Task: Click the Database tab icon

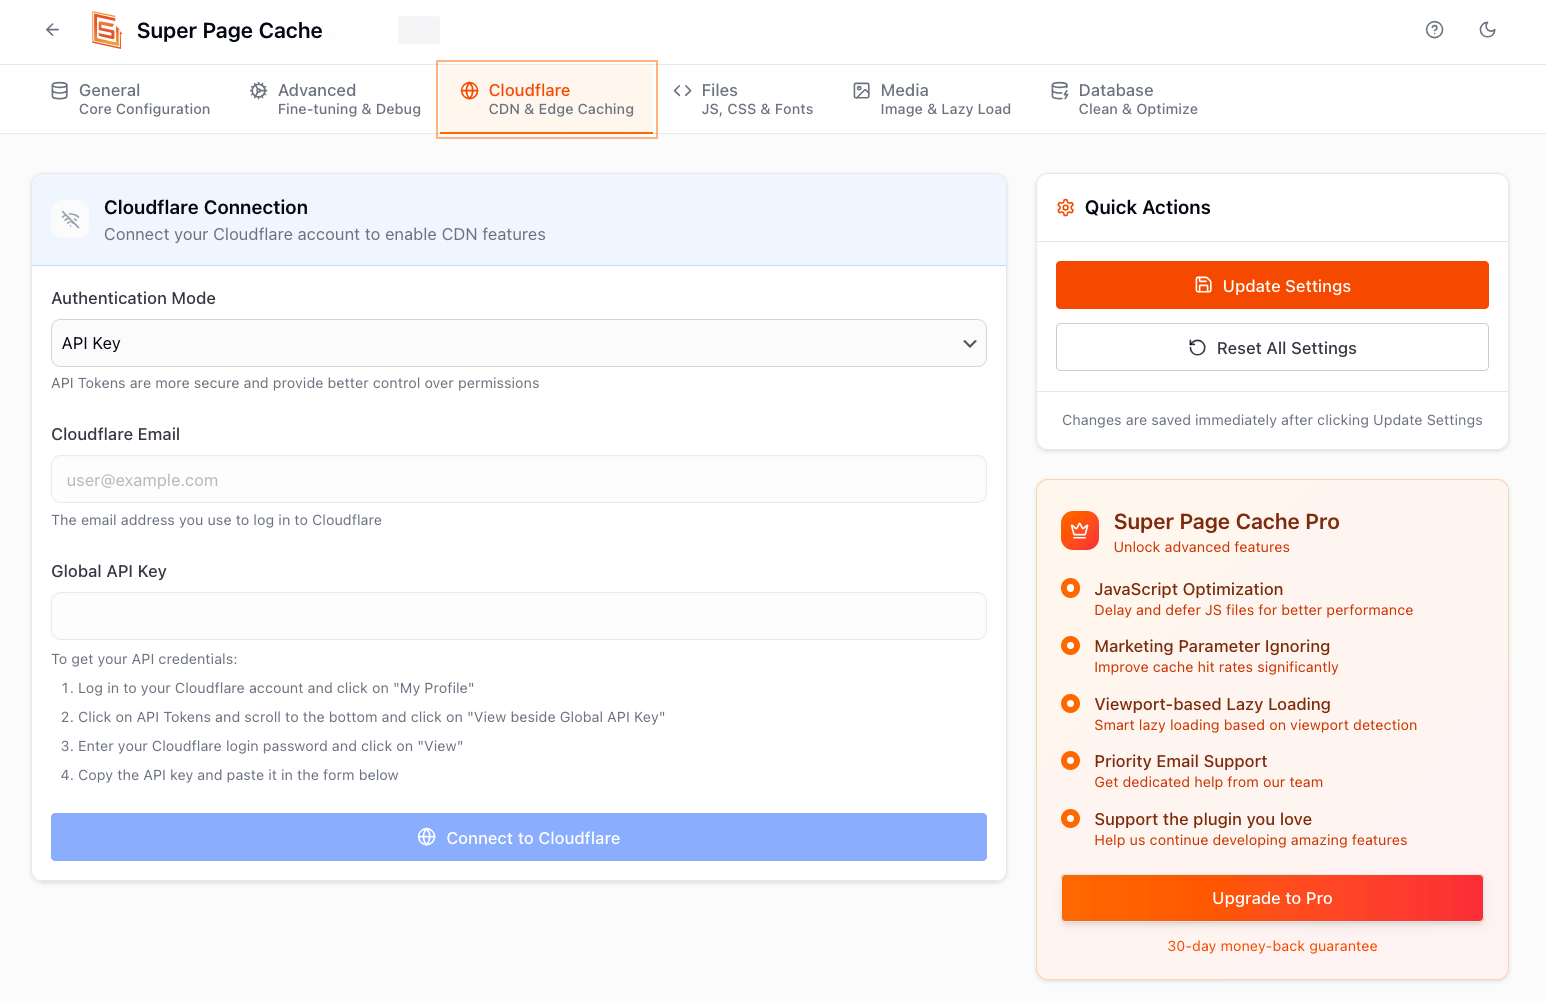Action: pyautogui.click(x=1059, y=91)
